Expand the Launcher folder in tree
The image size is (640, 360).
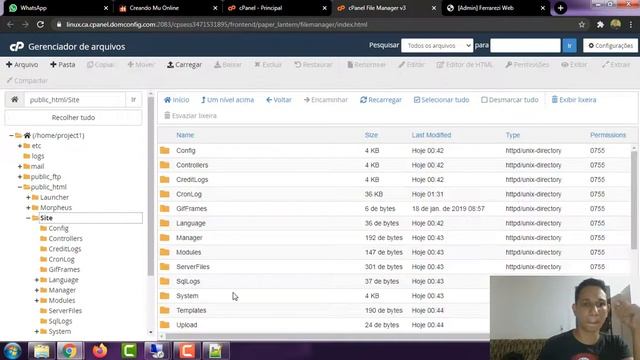[x=28, y=198]
